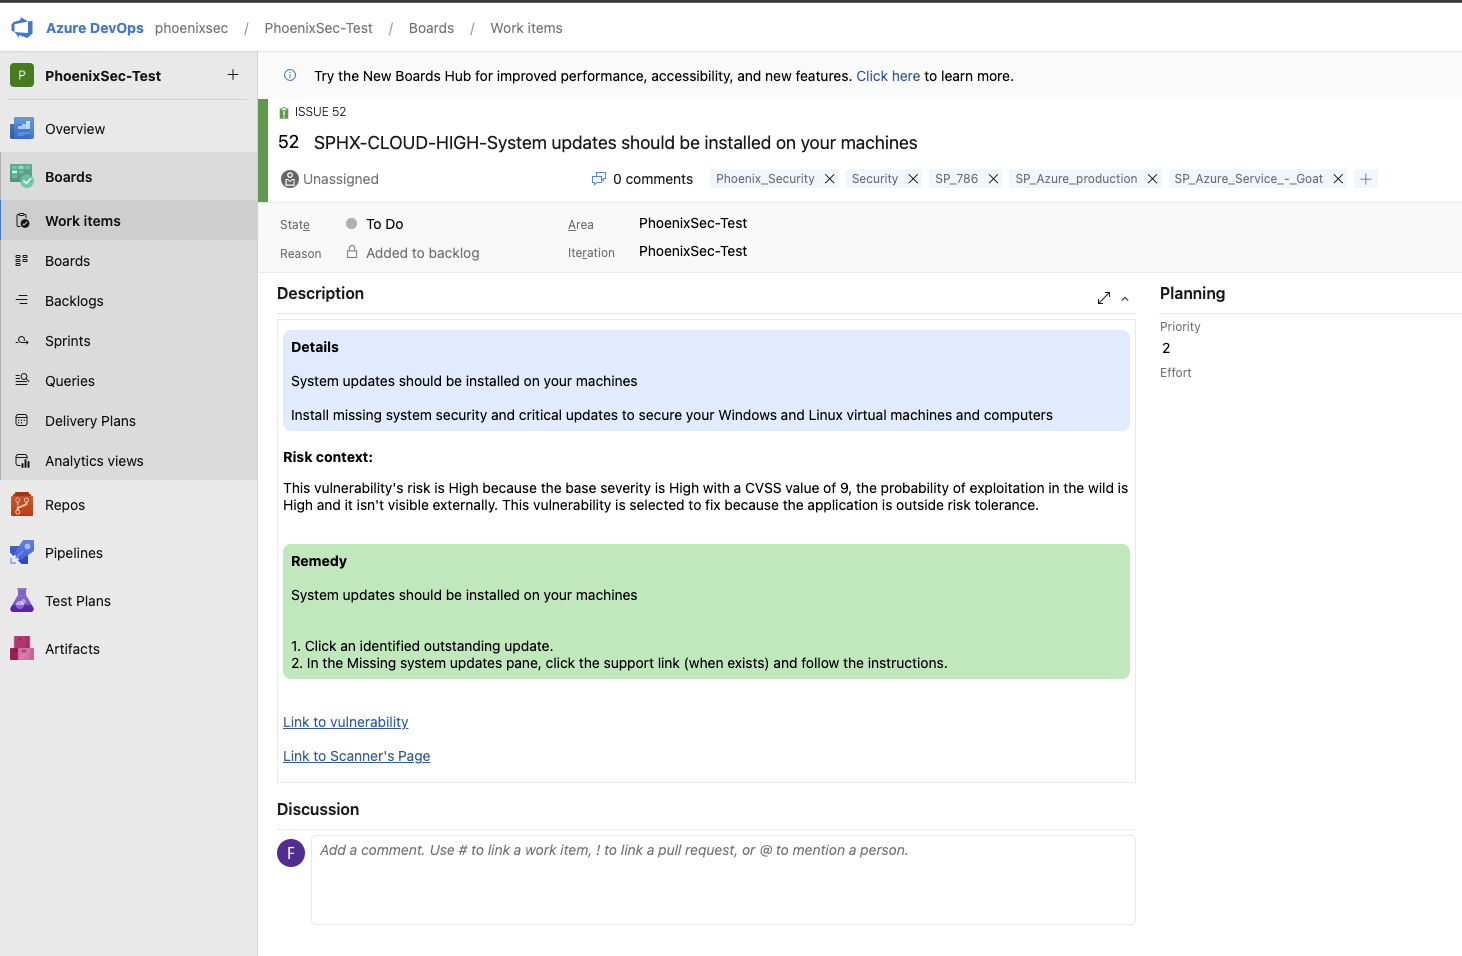Click the Azure DevOps brand text
The width and height of the screenshot is (1462, 956).
point(95,28)
